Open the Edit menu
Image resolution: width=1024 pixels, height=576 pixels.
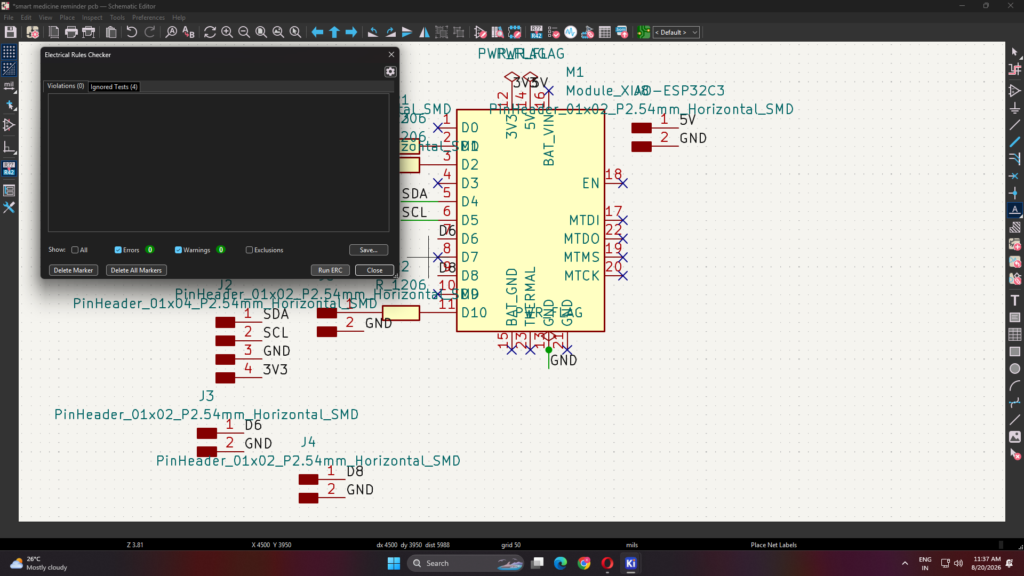(x=26, y=18)
